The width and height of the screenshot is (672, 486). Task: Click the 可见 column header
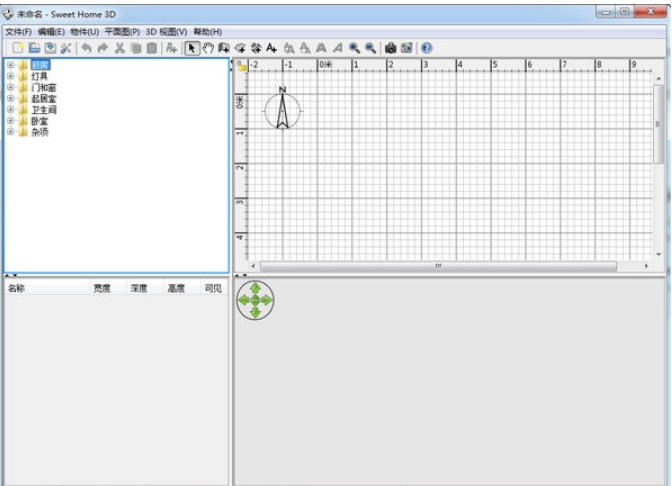212,288
